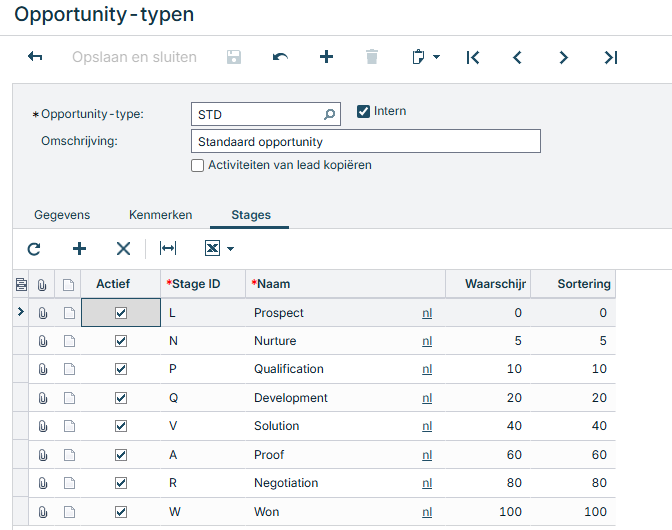Viewport: 672px width, 530px height.
Task: Fit columns width icon in grid toolbar
Action: click(168, 249)
